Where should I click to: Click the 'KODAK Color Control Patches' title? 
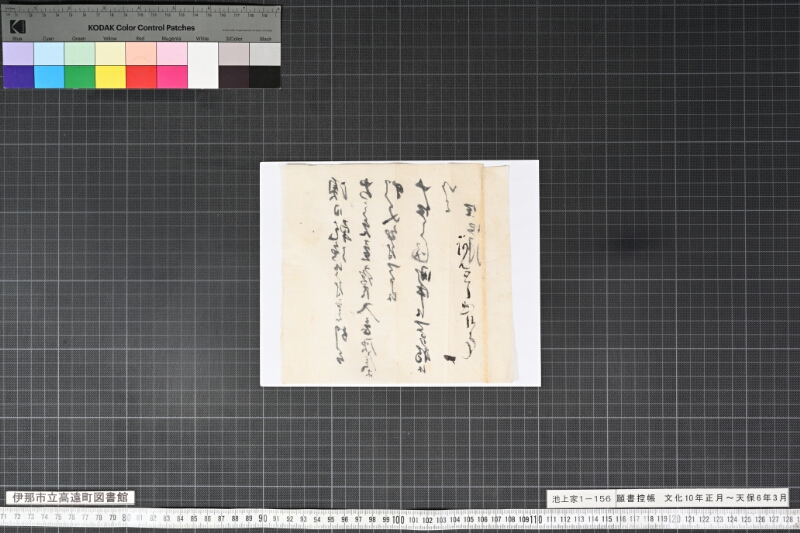click(141, 28)
